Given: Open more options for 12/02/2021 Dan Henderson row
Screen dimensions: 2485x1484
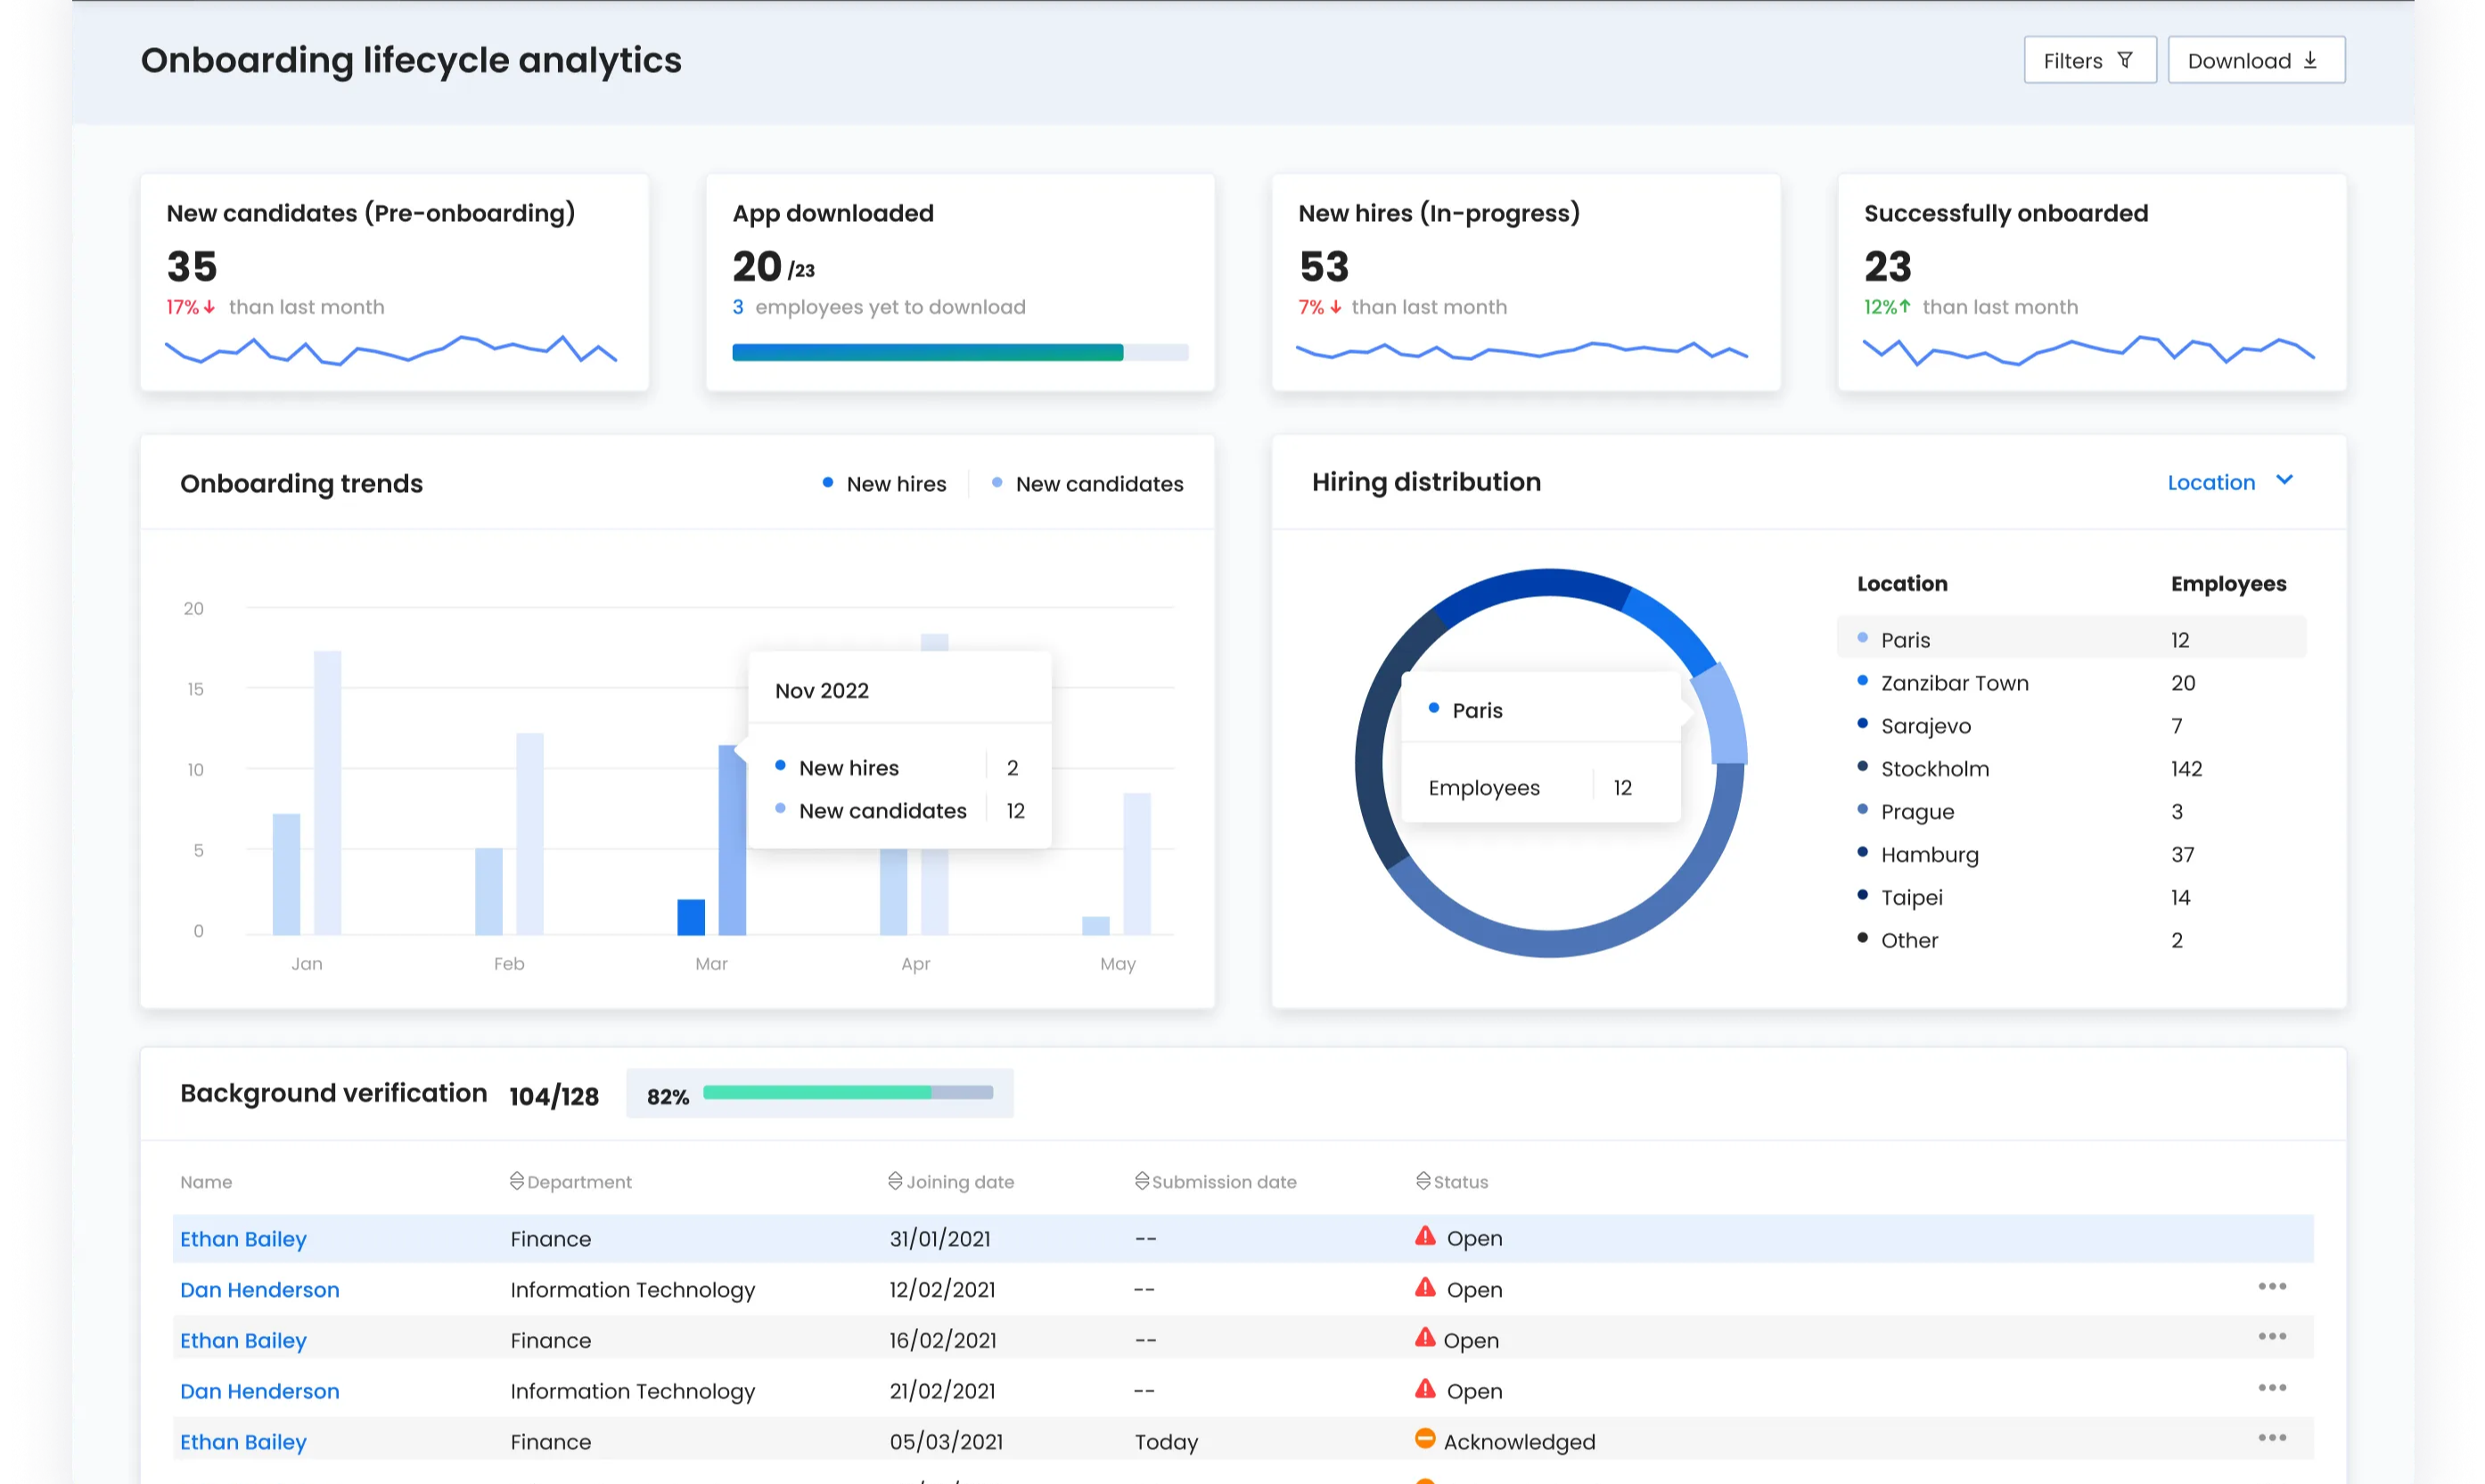Looking at the screenshot, I should point(2271,1287).
